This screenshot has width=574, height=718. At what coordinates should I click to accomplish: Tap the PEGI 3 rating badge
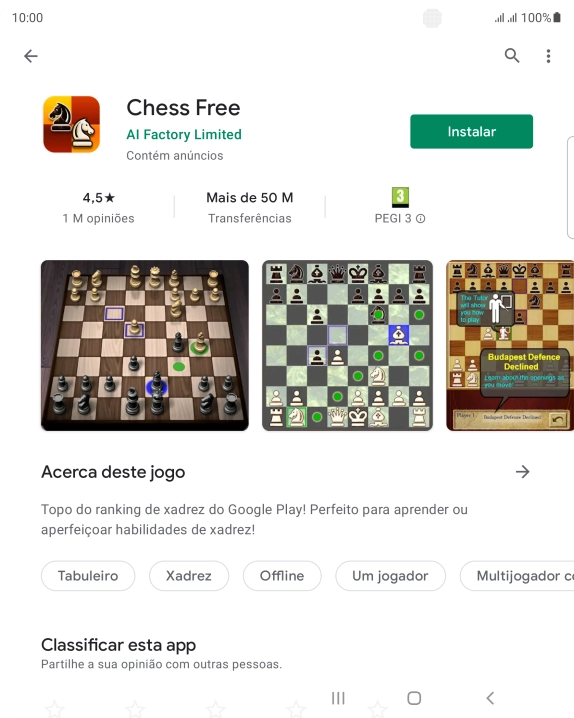click(x=400, y=197)
